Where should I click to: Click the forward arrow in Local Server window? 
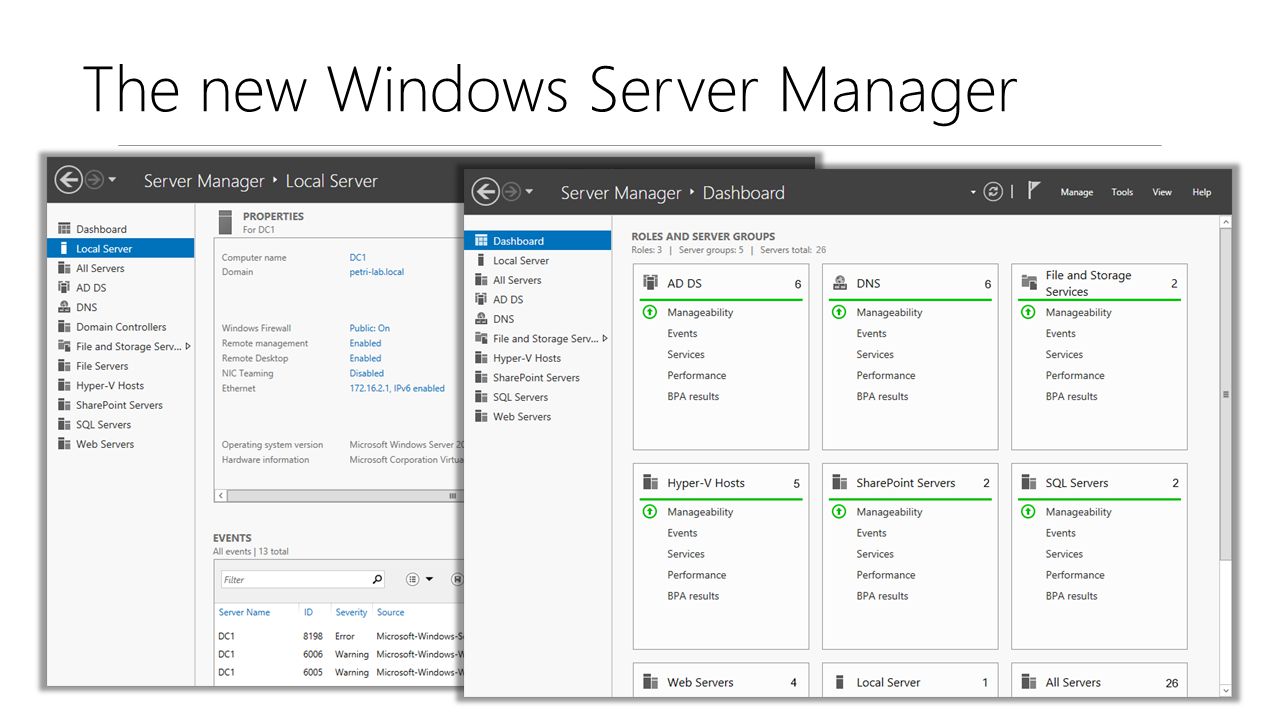[94, 180]
